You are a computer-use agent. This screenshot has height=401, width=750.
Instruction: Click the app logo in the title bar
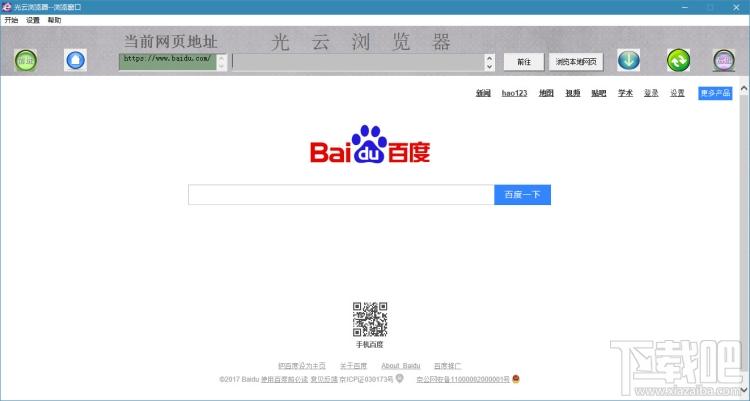coord(6,7)
